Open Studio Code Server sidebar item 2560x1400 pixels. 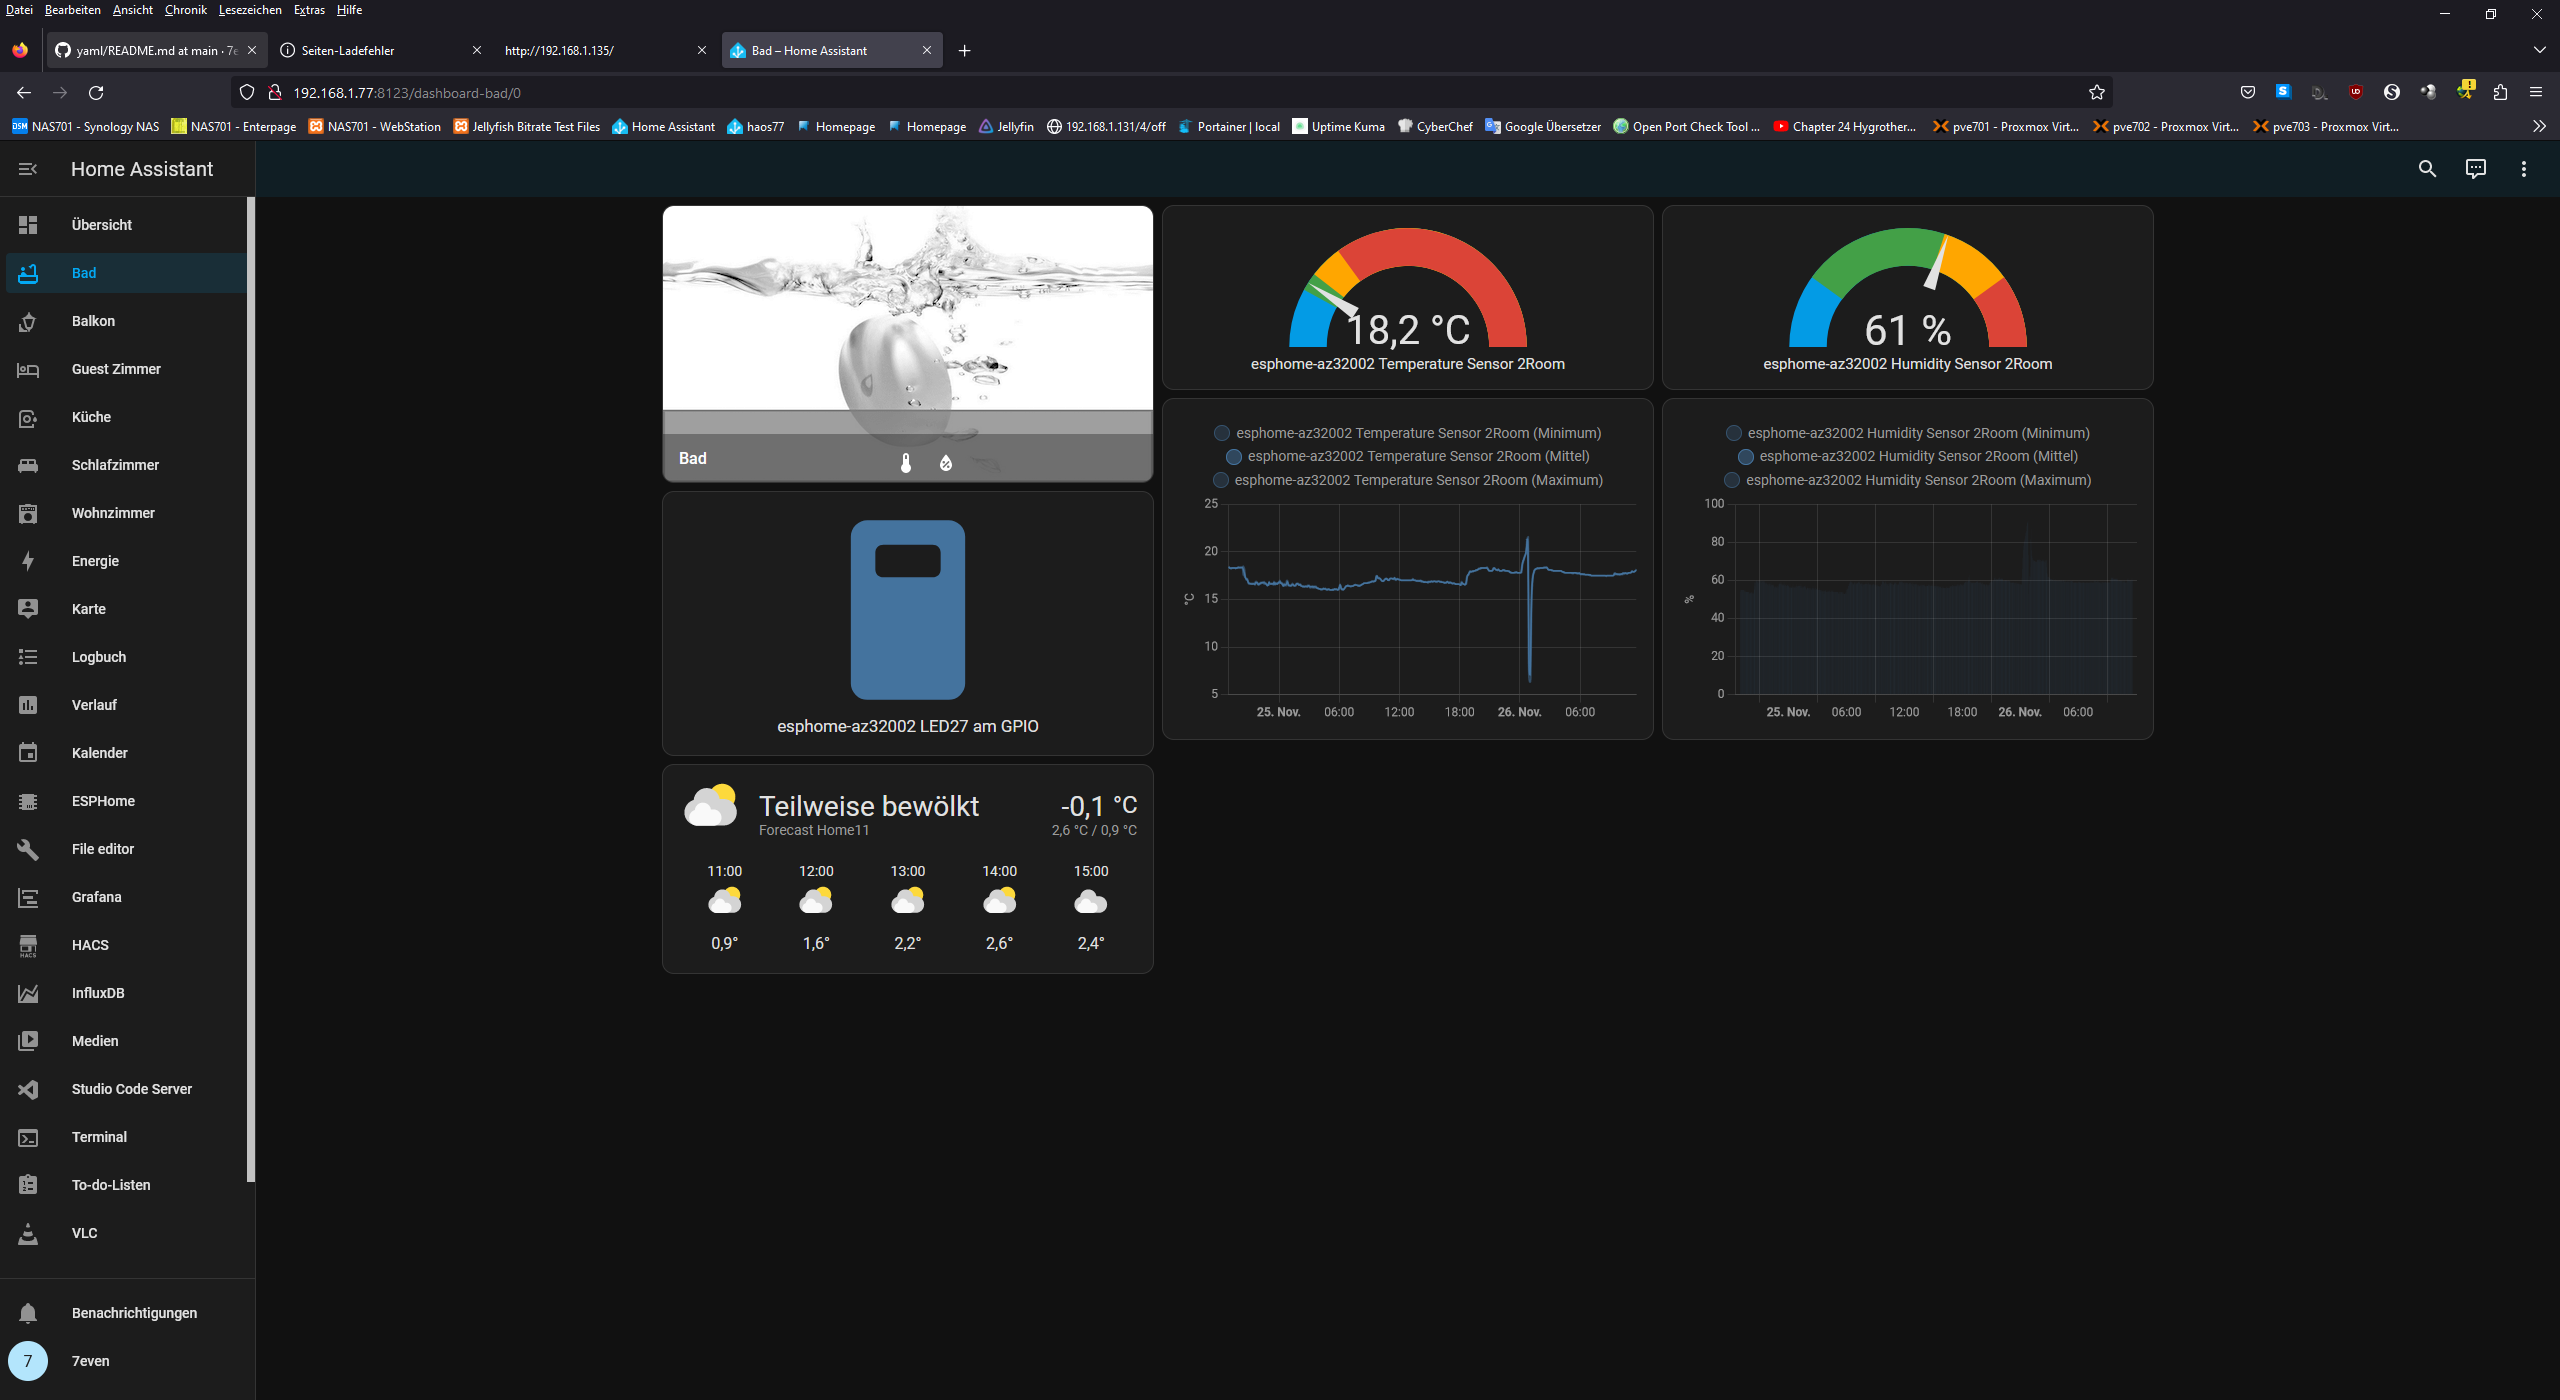(x=131, y=1089)
